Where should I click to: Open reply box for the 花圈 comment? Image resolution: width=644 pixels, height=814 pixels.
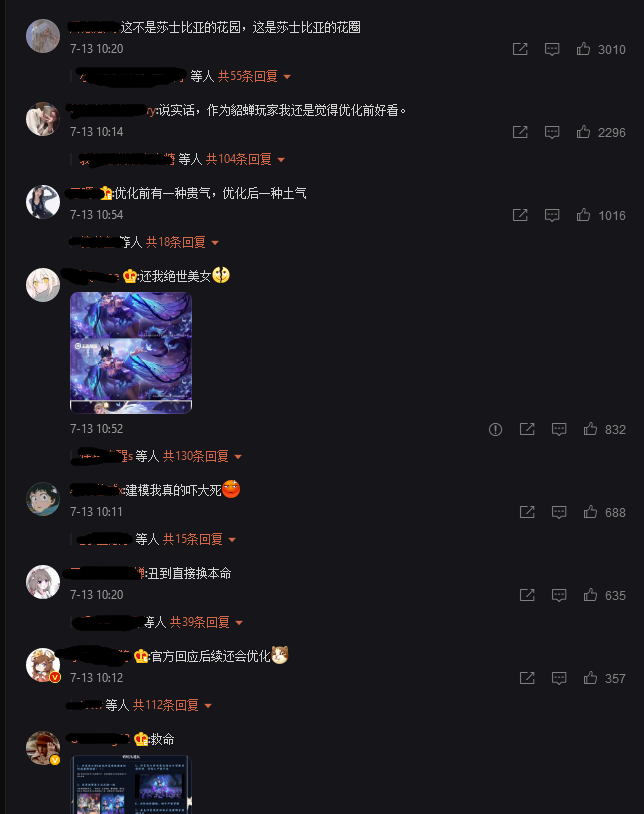(x=552, y=49)
